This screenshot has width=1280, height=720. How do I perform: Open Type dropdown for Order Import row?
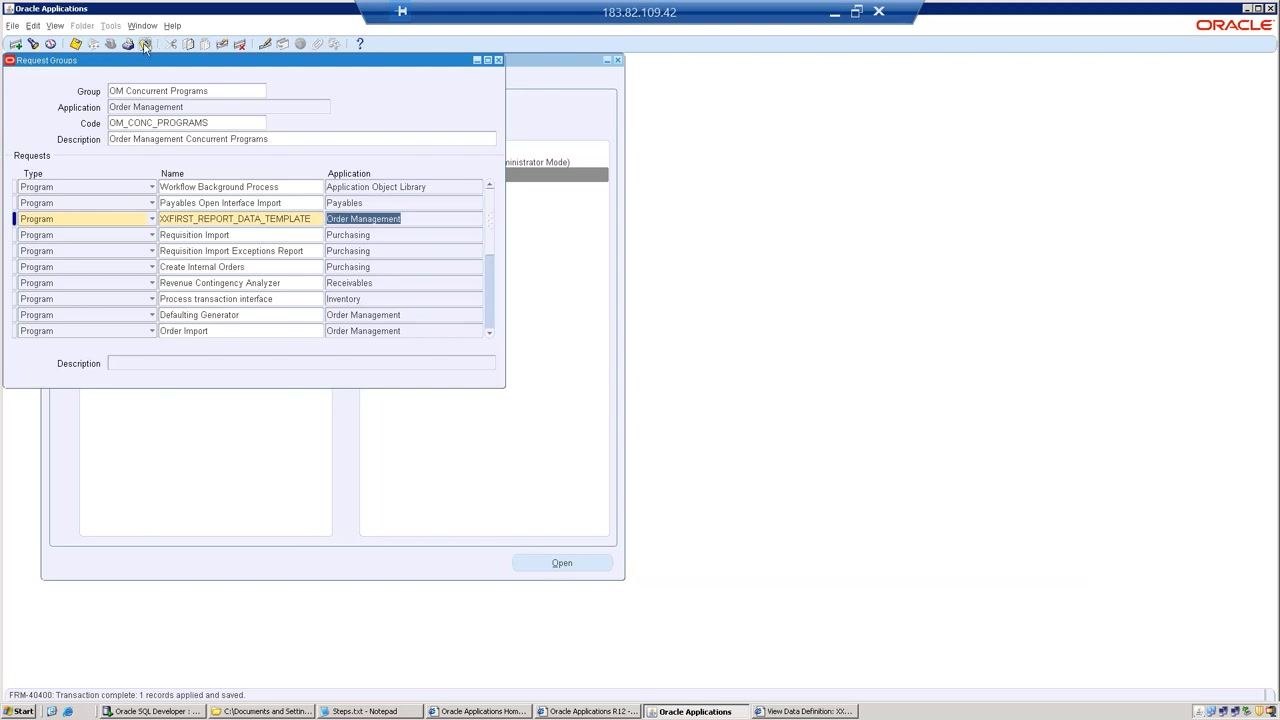(x=152, y=331)
